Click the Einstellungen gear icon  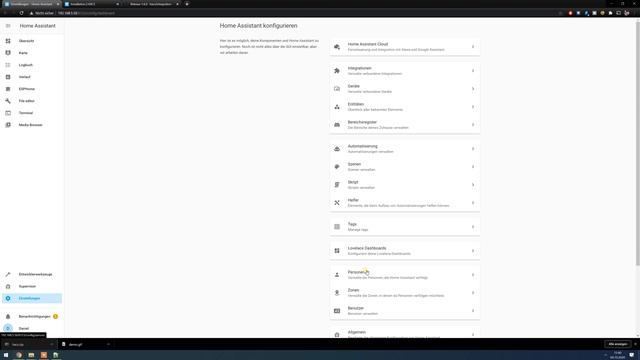pos(8,298)
